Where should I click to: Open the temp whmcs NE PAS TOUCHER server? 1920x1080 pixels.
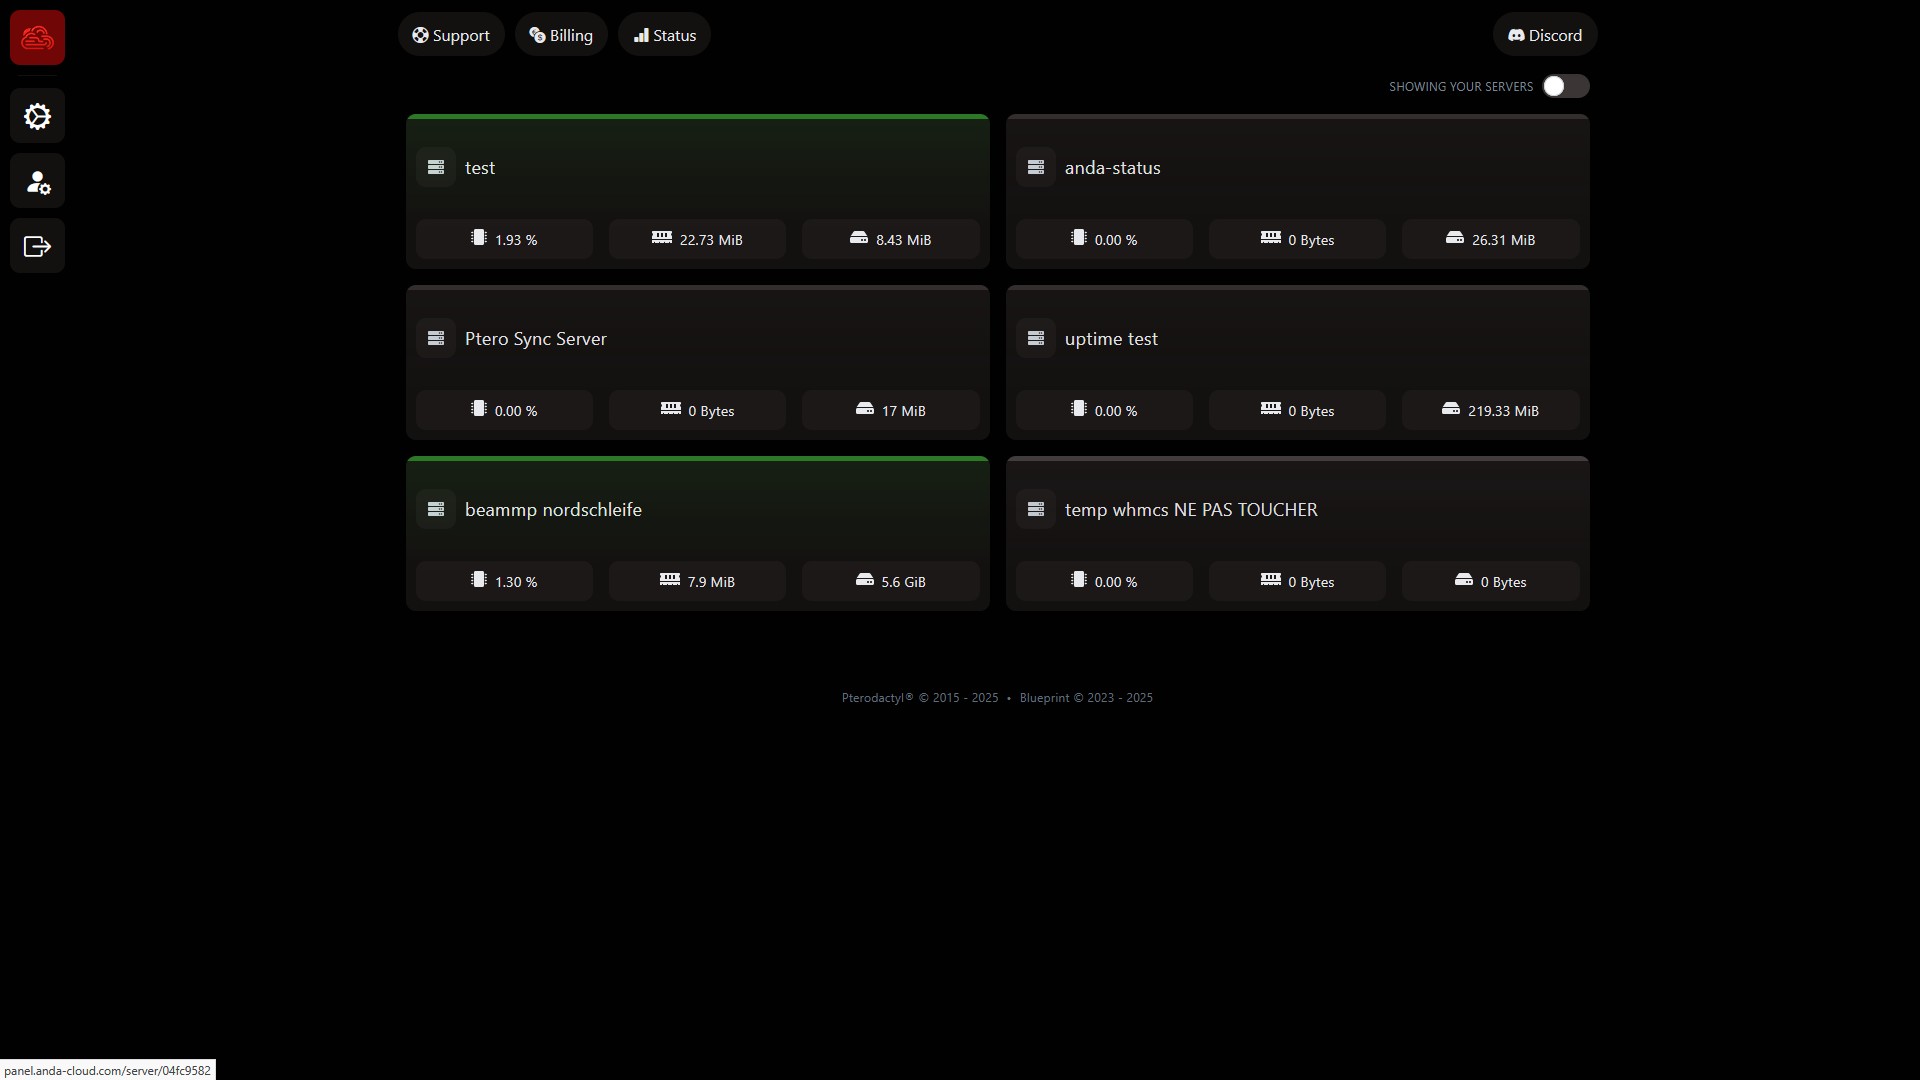click(x=1190, y=510)
